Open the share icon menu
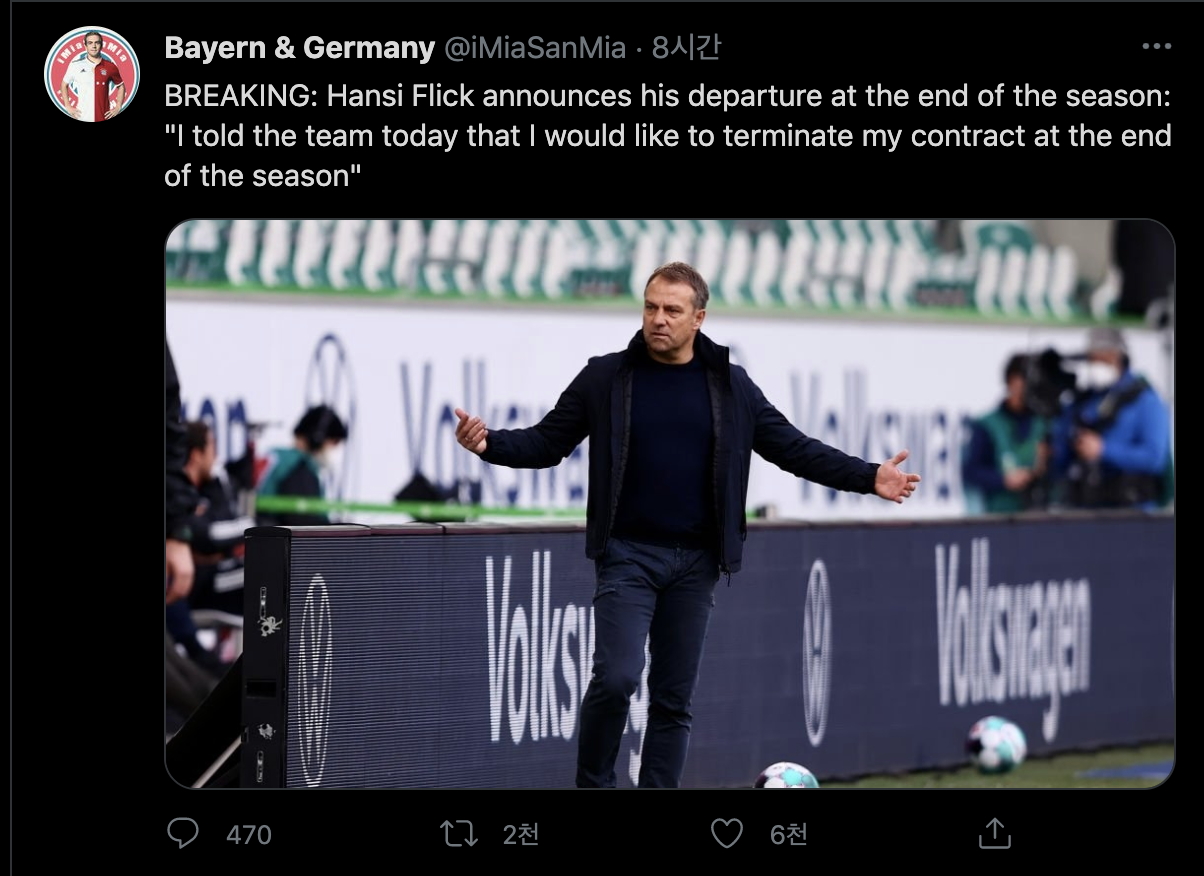The height and width of the screenshot is (876, 1204). coord(994,833)
